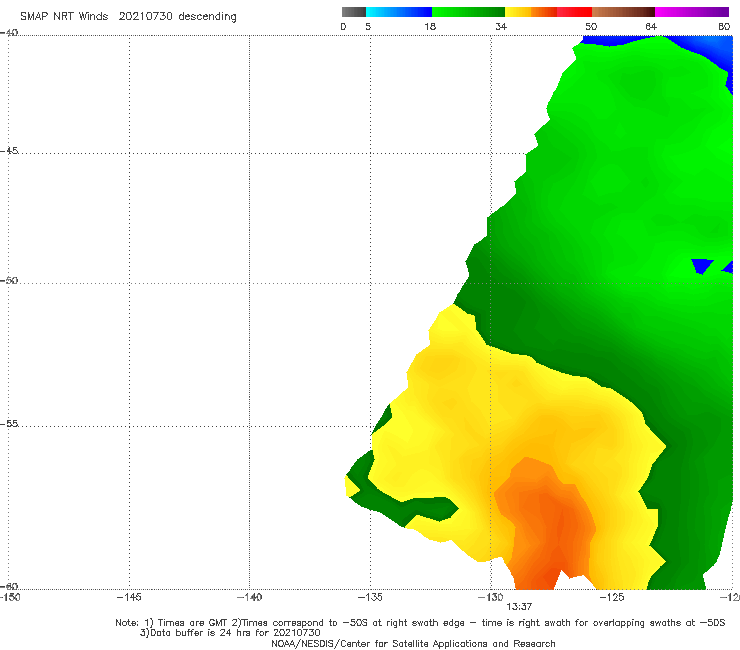740x650 pixels.
Task: Click the longitude axis label '-130'
Action: click(491, 597)
